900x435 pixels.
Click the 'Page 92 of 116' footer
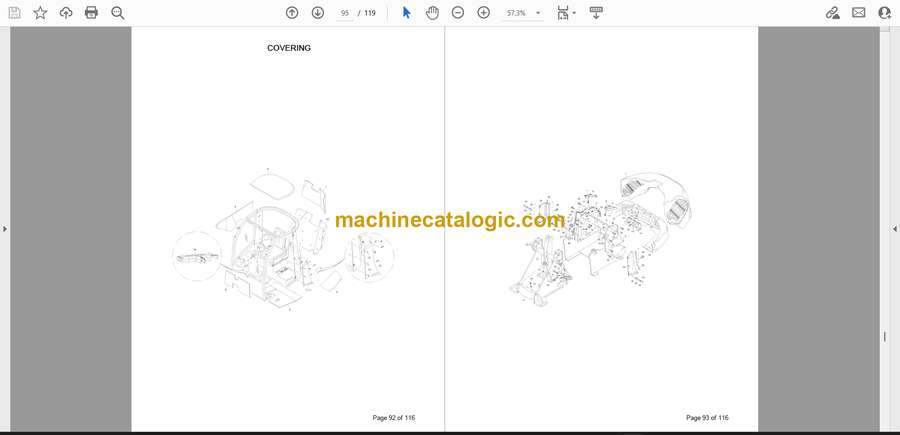[x=394, y=418]
